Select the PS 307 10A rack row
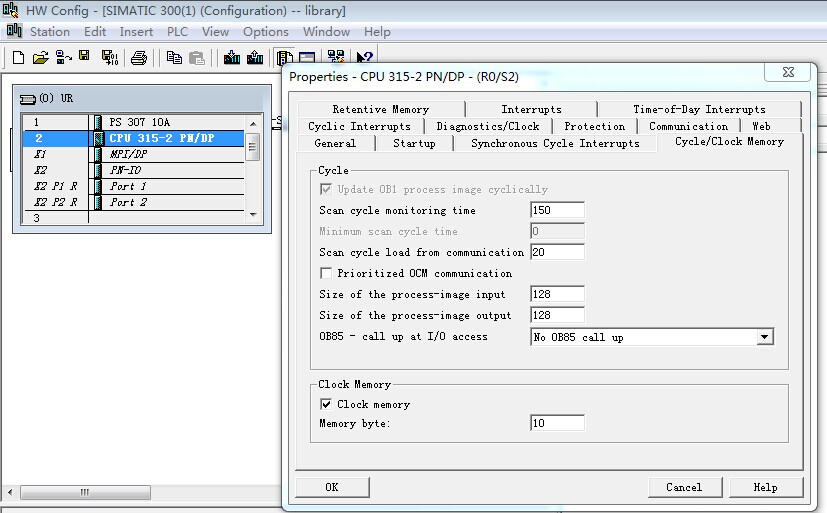This screenshot has width=827, height=513. point(134,122)
